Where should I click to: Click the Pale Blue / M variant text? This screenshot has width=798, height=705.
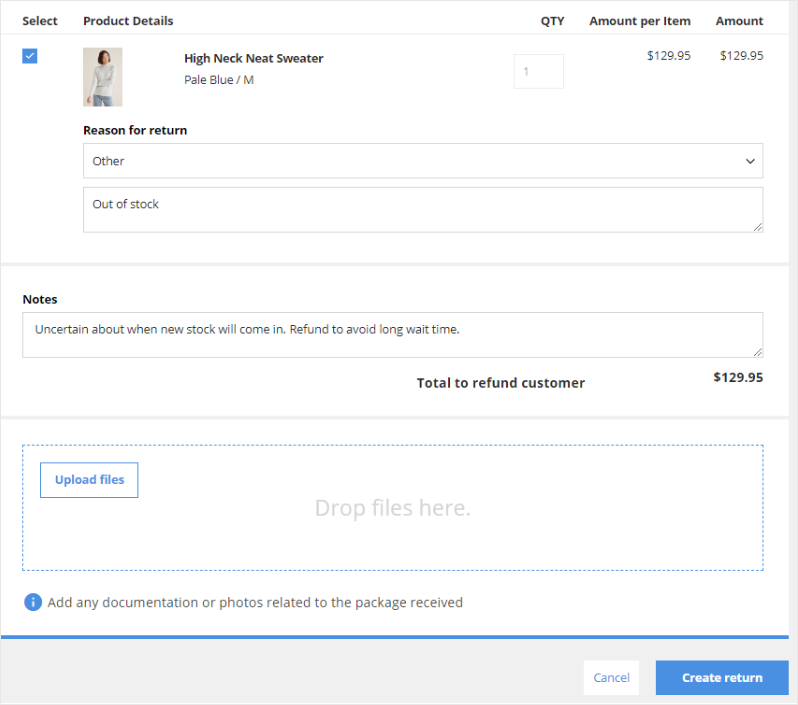(x=219, y=80)
